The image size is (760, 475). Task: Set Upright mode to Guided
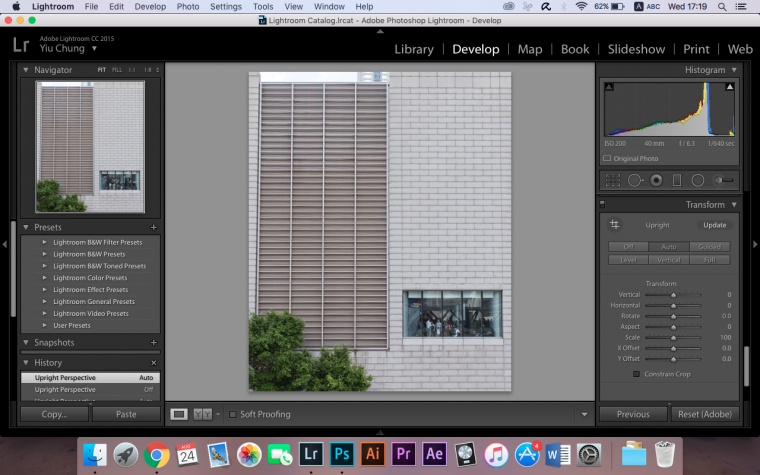tap(710, 247)
